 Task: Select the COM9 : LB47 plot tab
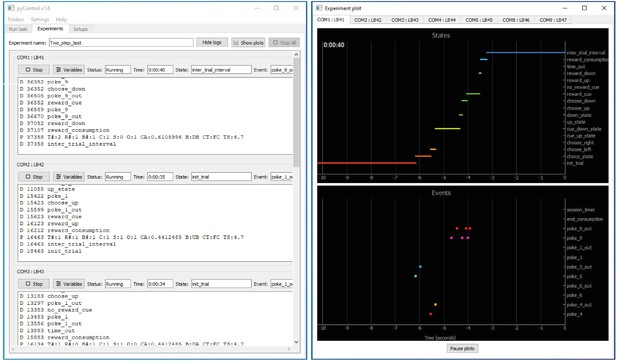553,20
